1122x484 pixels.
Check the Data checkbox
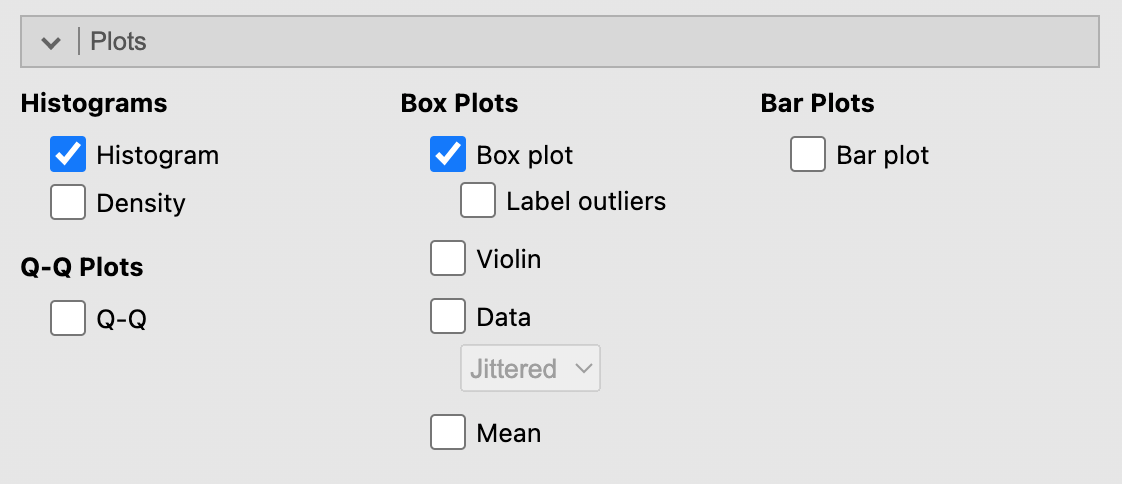tap(448, 317)
